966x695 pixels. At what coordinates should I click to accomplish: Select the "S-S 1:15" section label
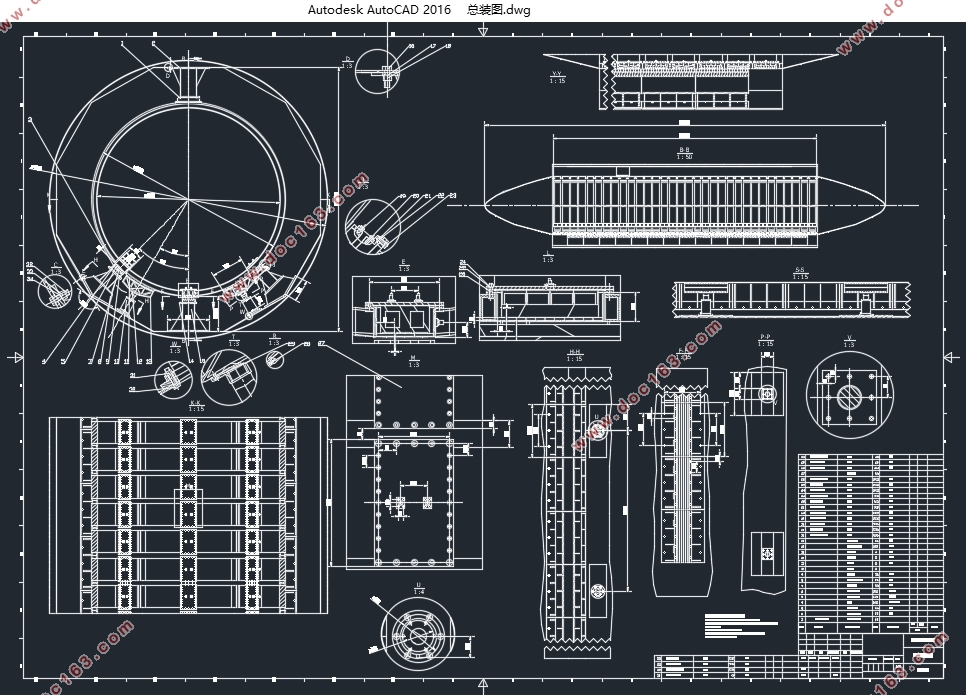pos(800,274)
